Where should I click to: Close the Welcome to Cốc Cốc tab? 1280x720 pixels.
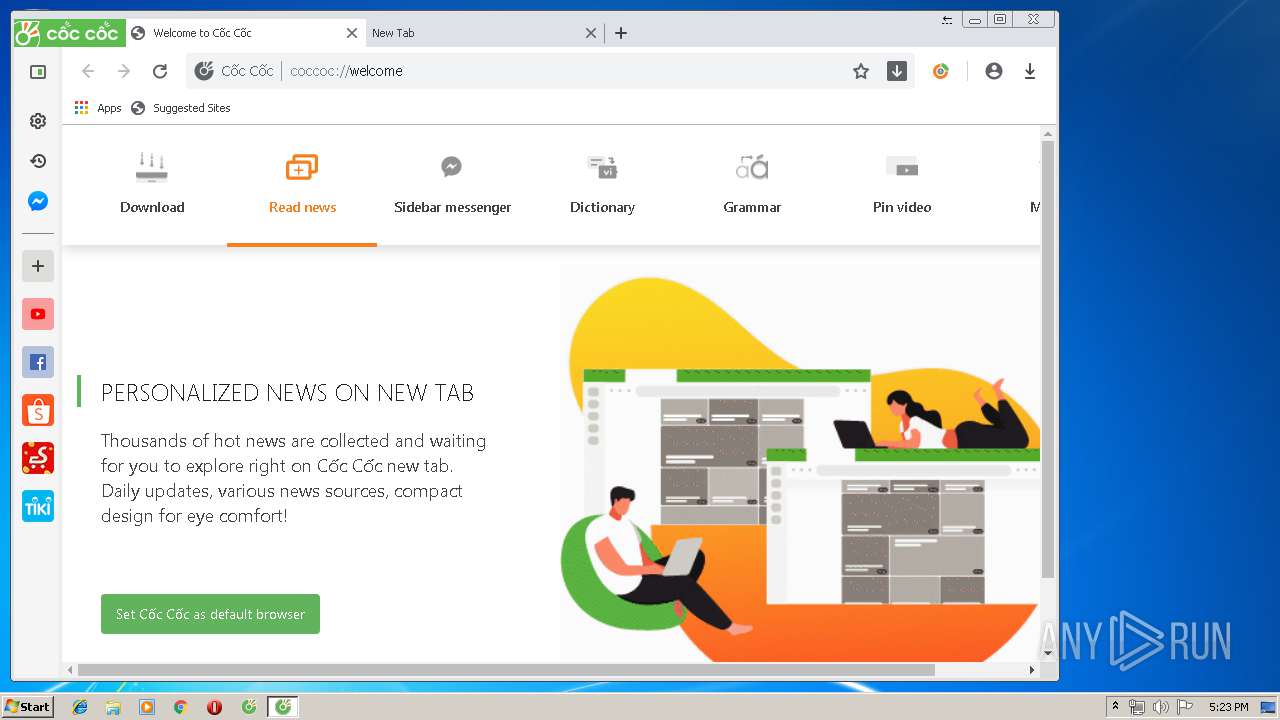352,33
